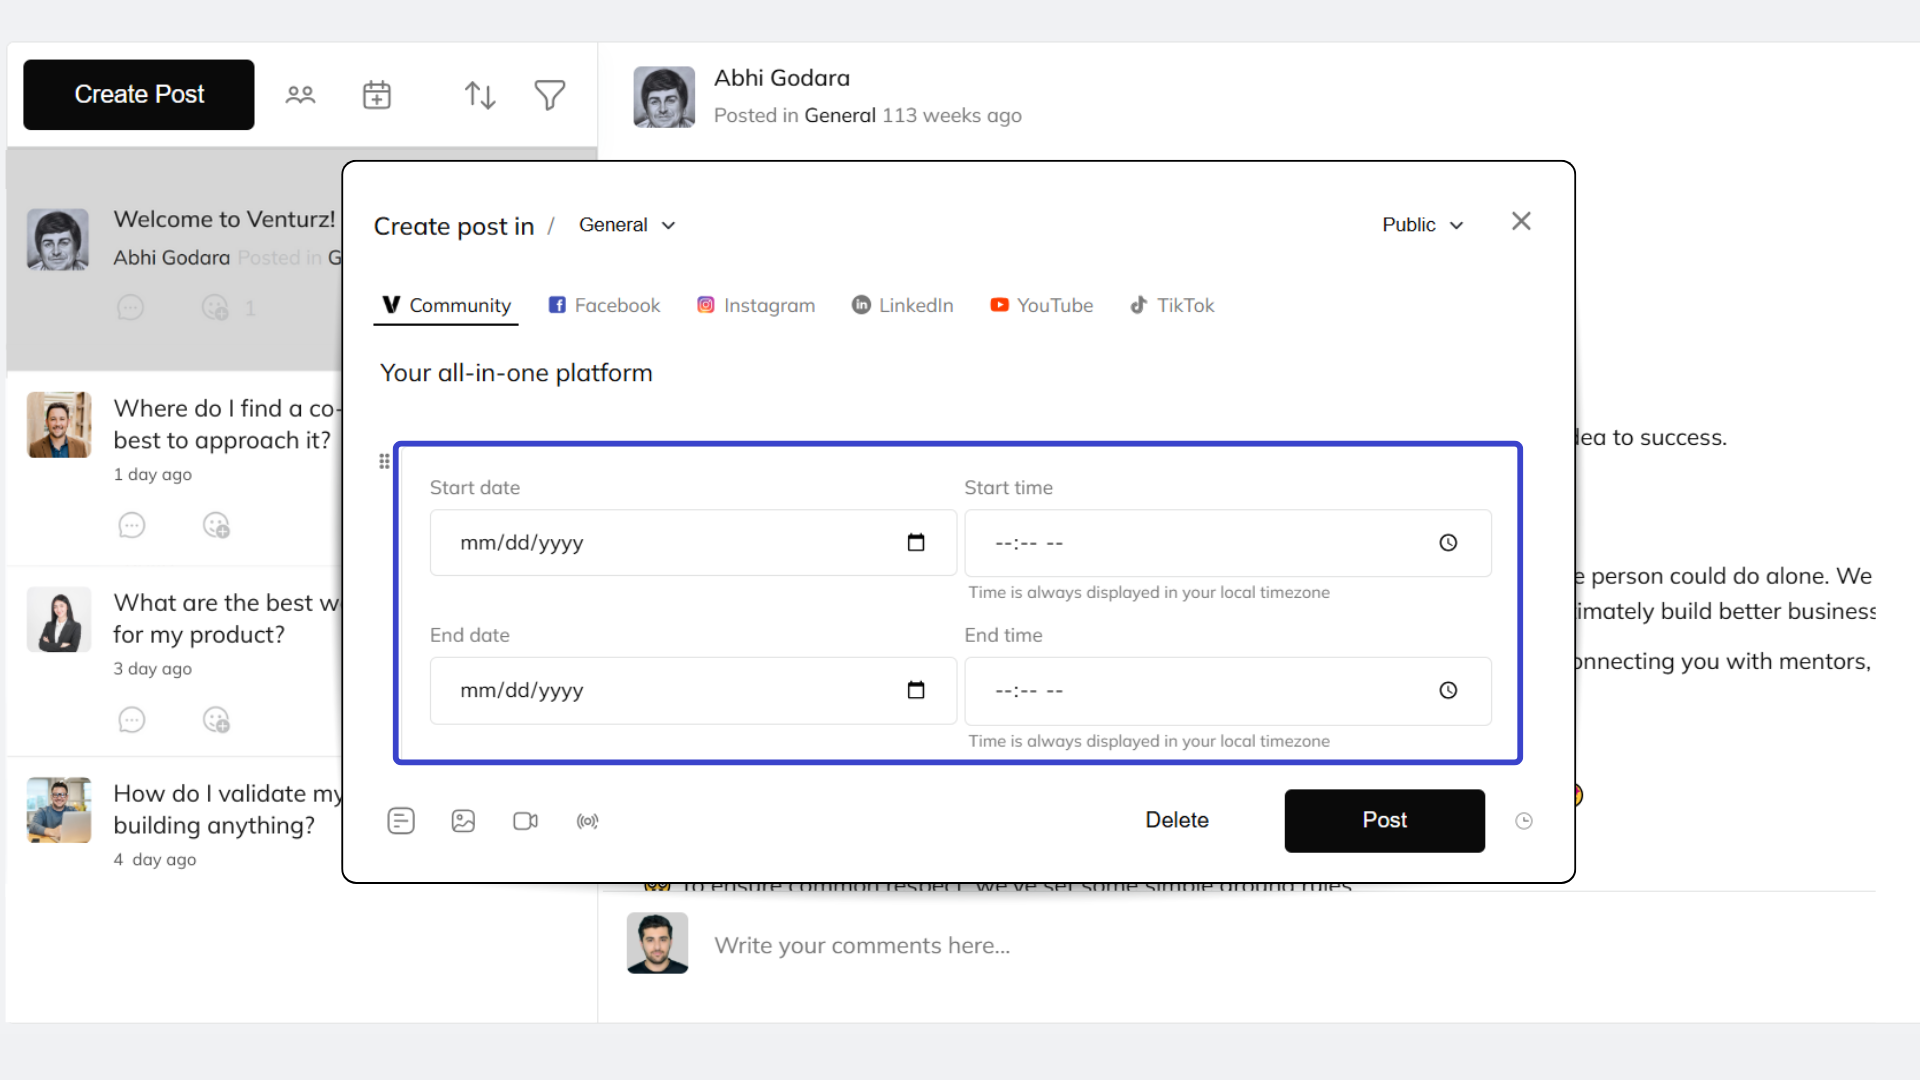Open the Start time clock picker icon

click(1448, 542)
